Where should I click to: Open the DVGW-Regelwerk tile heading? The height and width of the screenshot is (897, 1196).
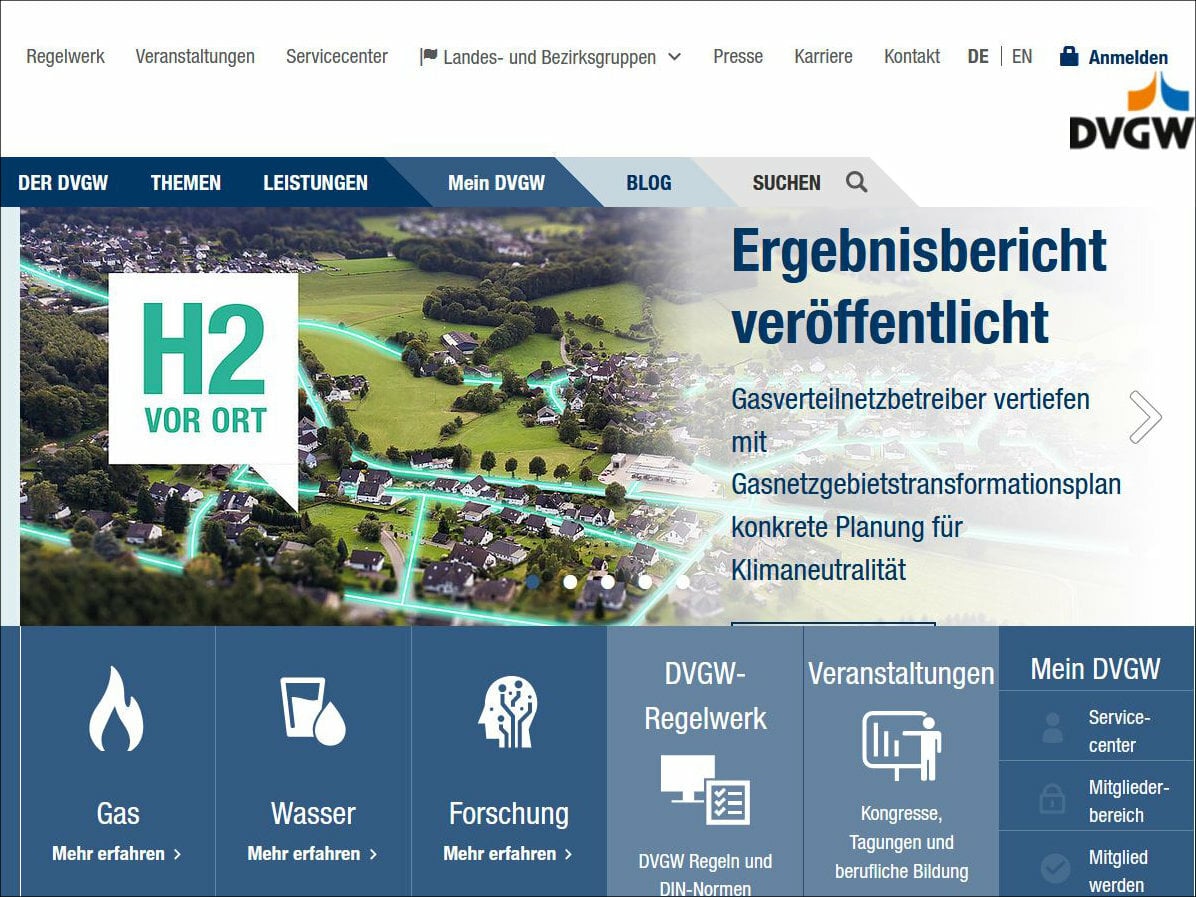click(706, 696)
